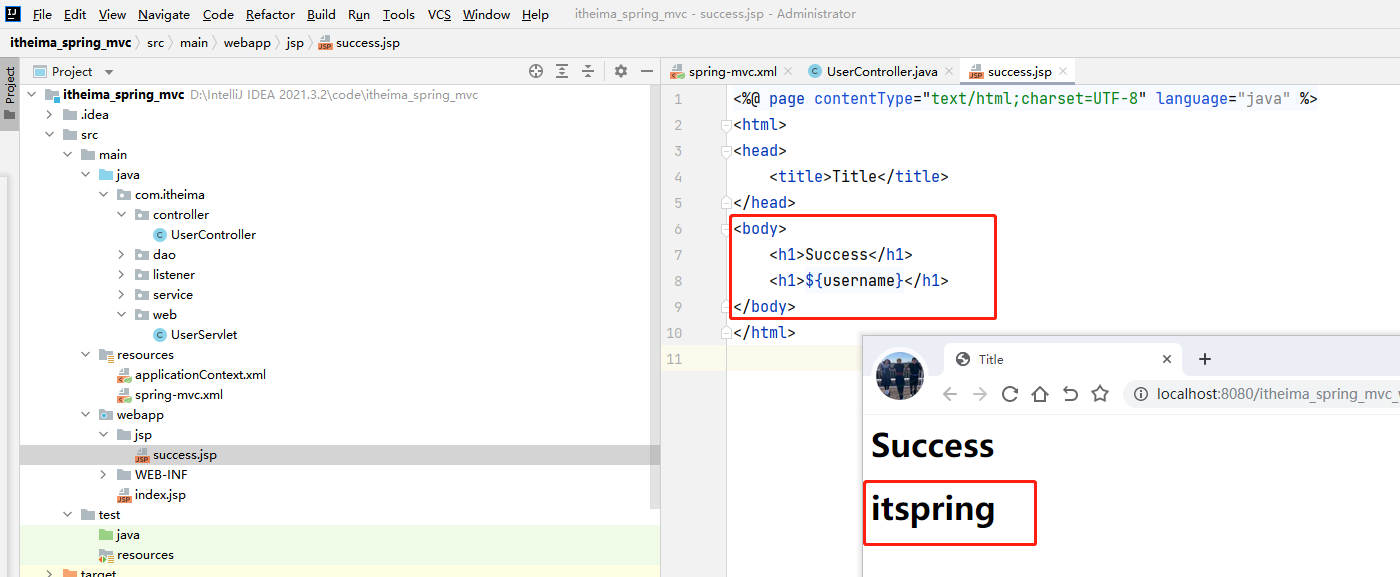Click the Select Opened File target icon
The width and height of the screenshot is (1400, 577).
coord(536,71)
